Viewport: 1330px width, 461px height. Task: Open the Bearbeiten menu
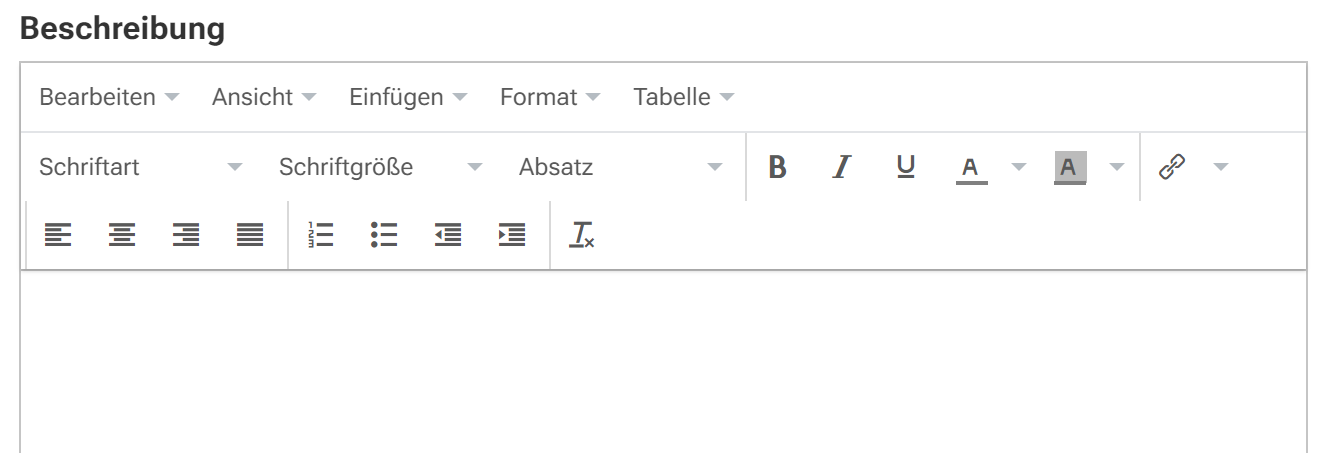coord(109,98)
